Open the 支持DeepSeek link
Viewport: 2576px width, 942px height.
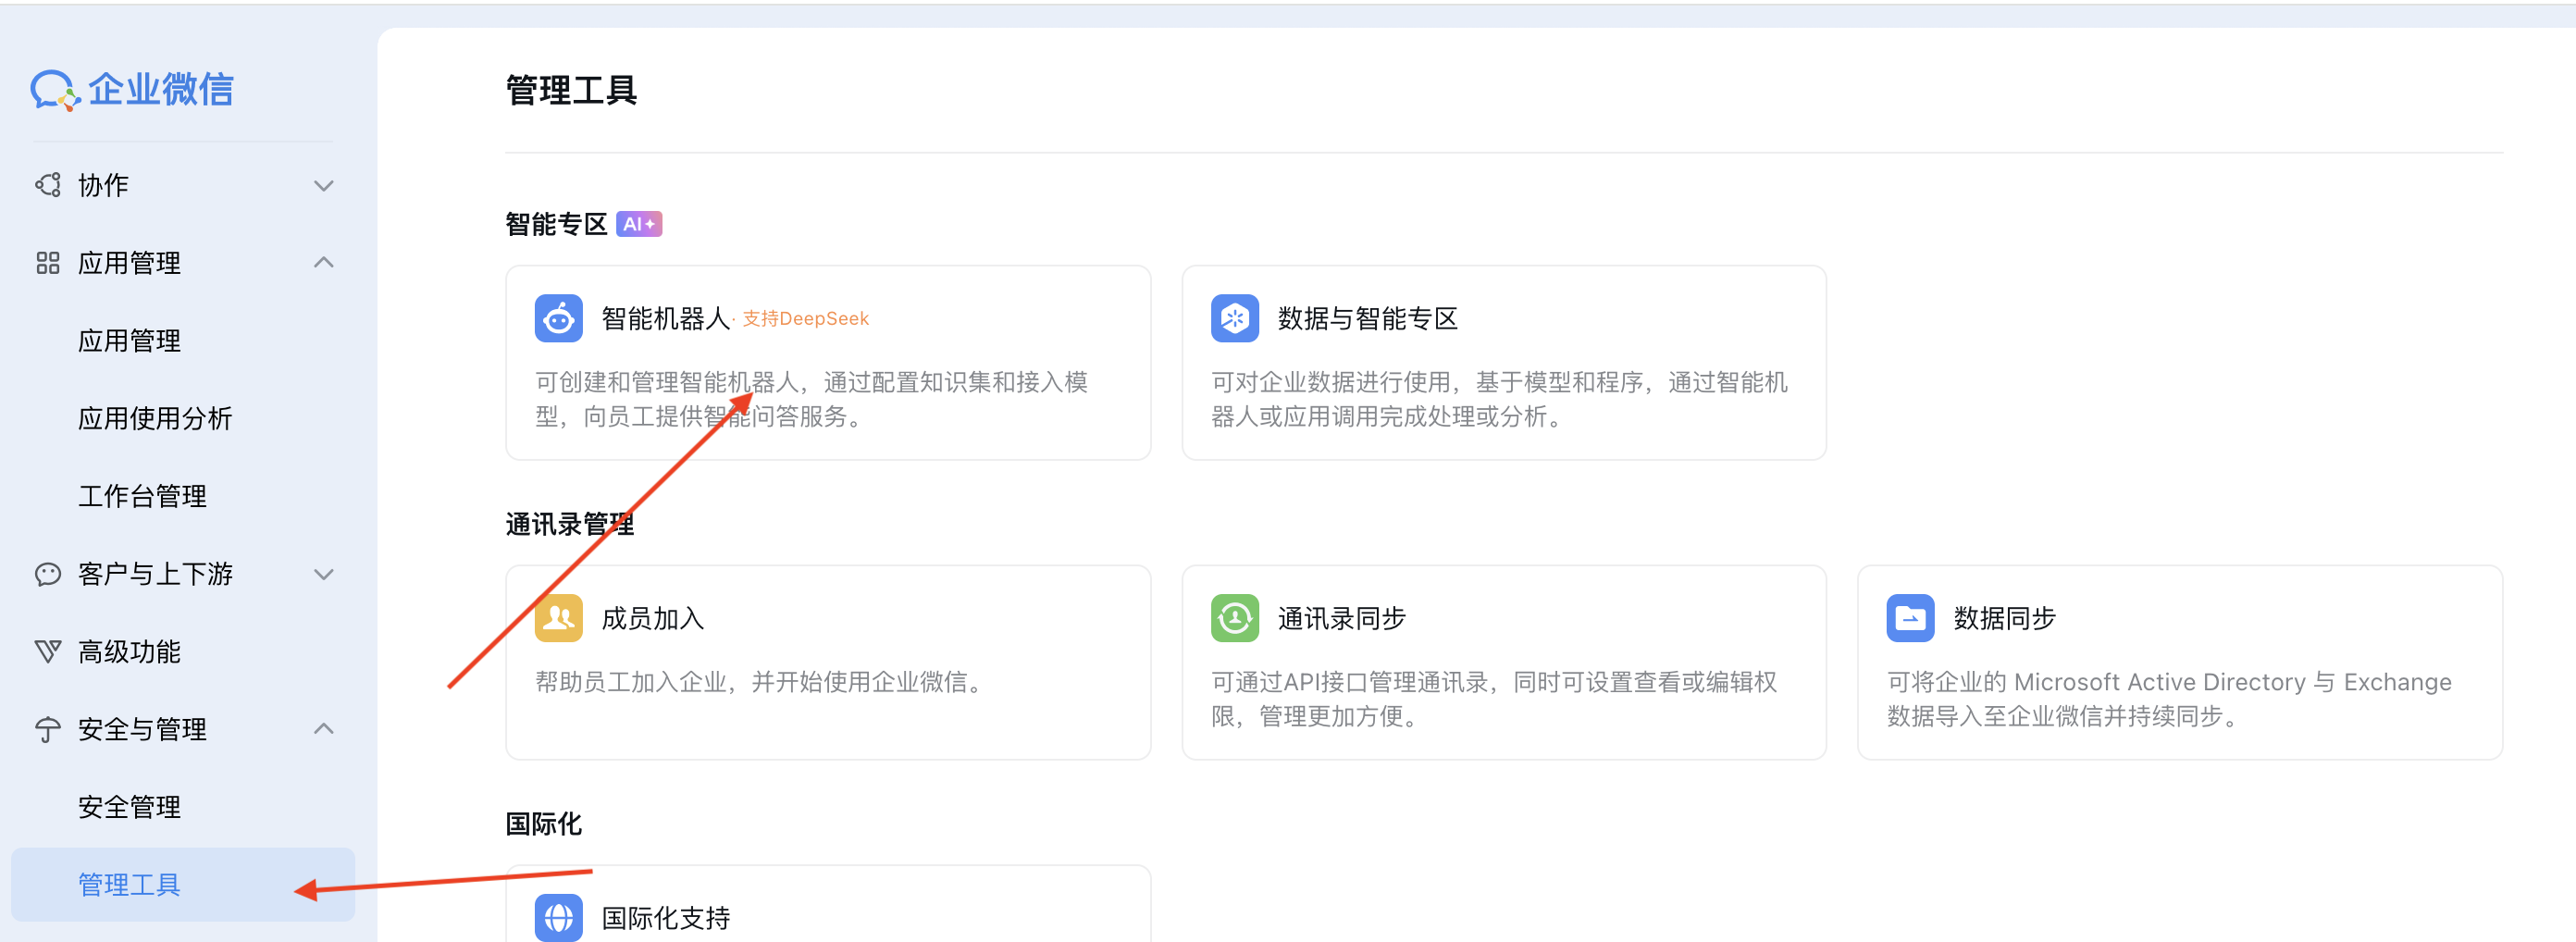805,318
